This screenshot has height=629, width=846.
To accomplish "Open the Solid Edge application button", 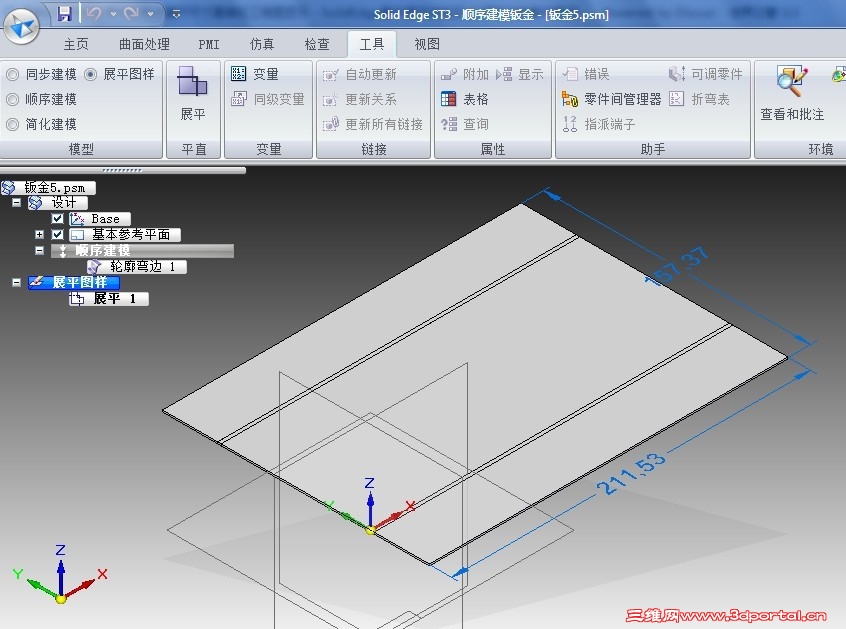I will [22, 25].
